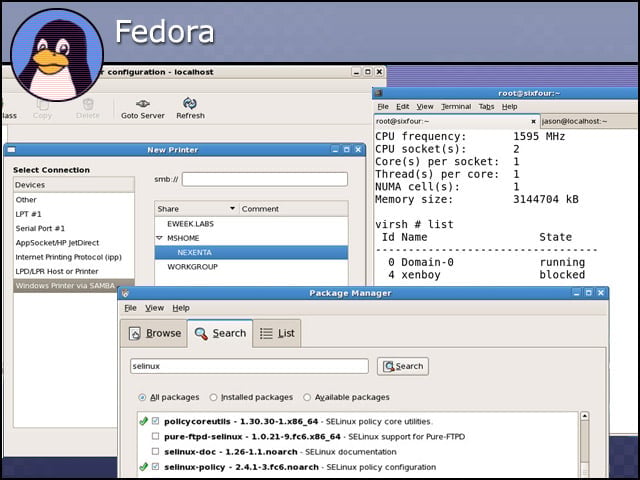The width and height of the screenshot is (640, 480).
Task: Click the installed checkmark beside selinux-policy
Action: point(143,467)
